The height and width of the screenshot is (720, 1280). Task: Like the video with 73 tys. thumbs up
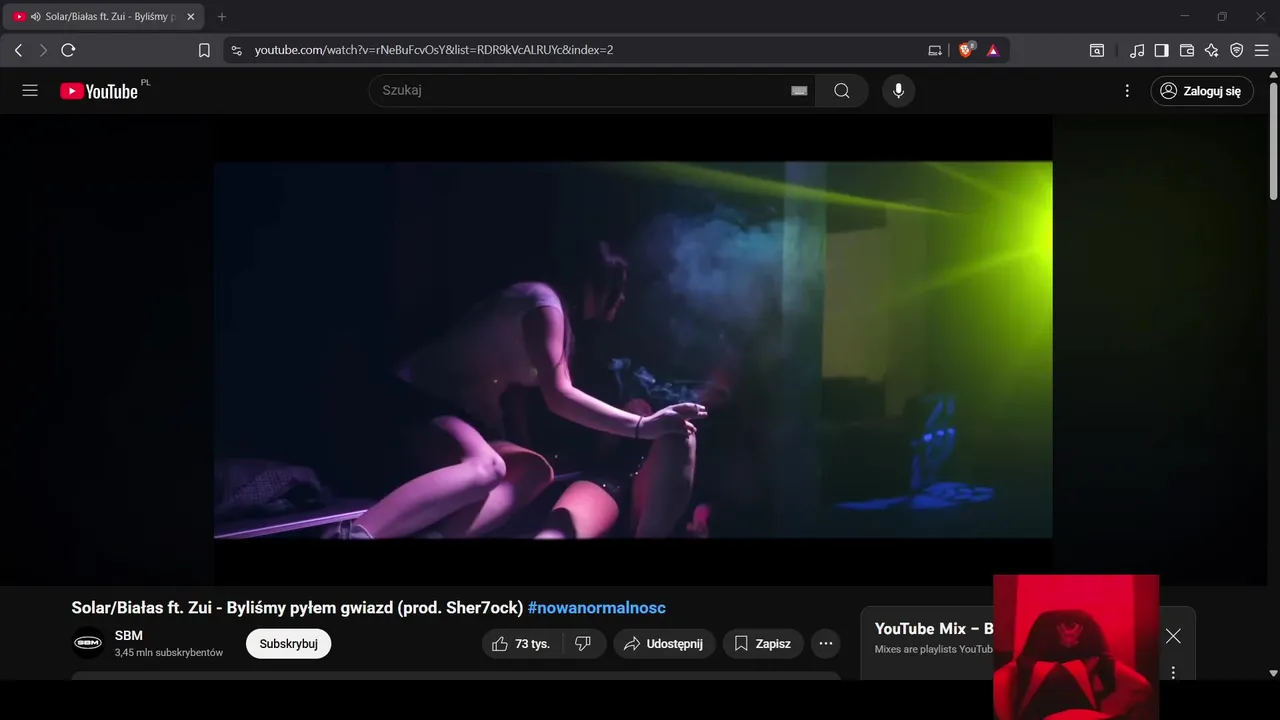click(x=522, y=644)
